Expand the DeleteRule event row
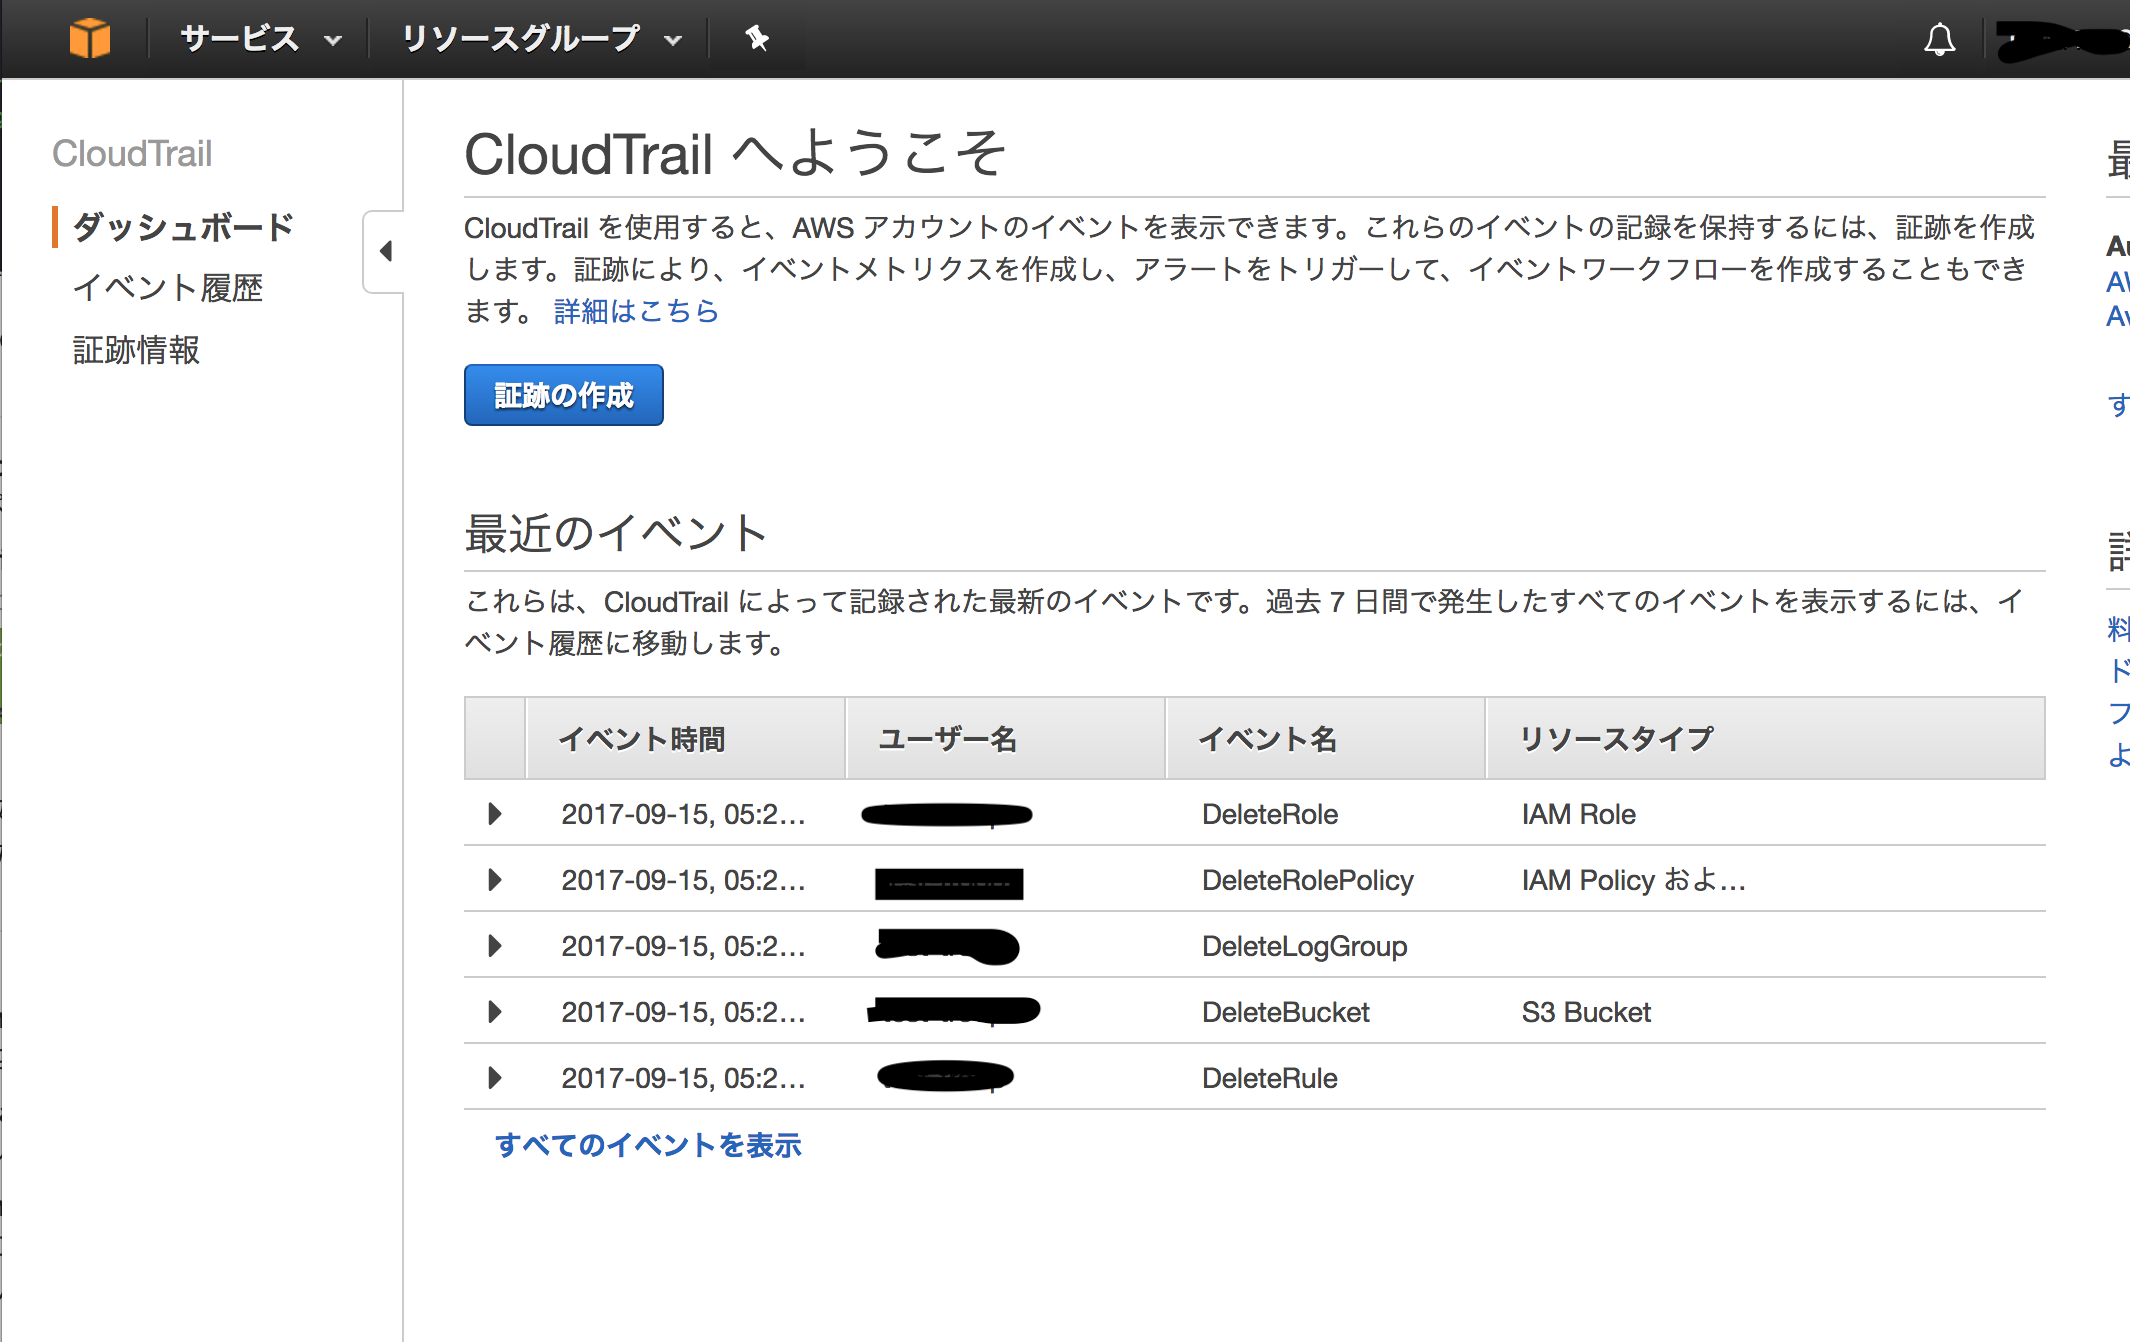Viewport: 2130px width, 1342px height. pyautogui.click(x=494, y=1077)
